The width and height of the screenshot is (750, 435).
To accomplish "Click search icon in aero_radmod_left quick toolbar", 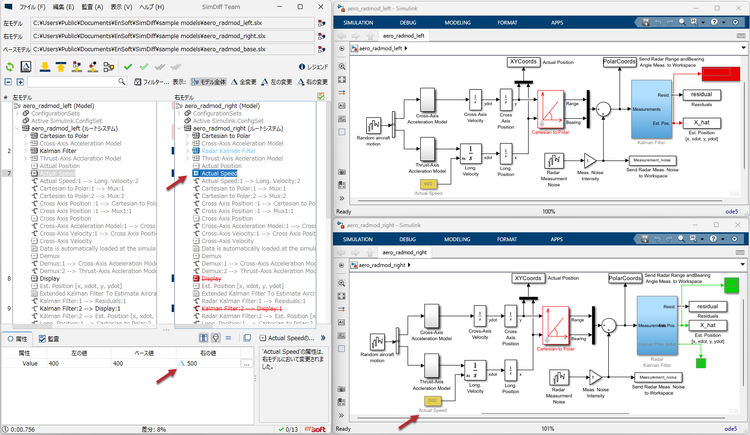I will 682,22.
